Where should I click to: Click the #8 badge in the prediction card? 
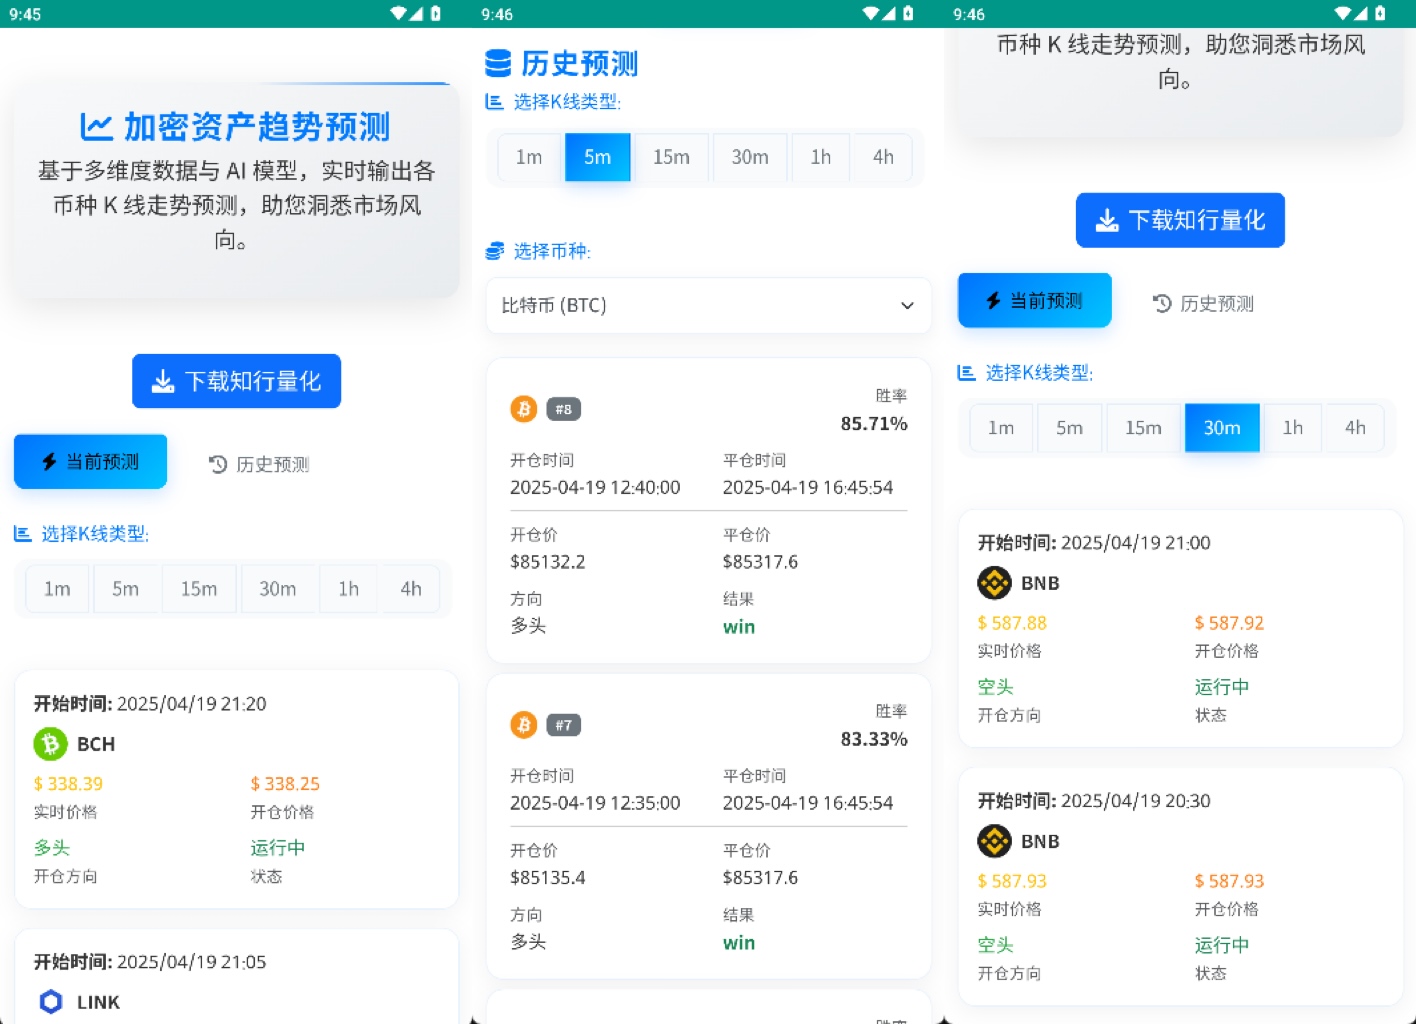click(564, 409)
